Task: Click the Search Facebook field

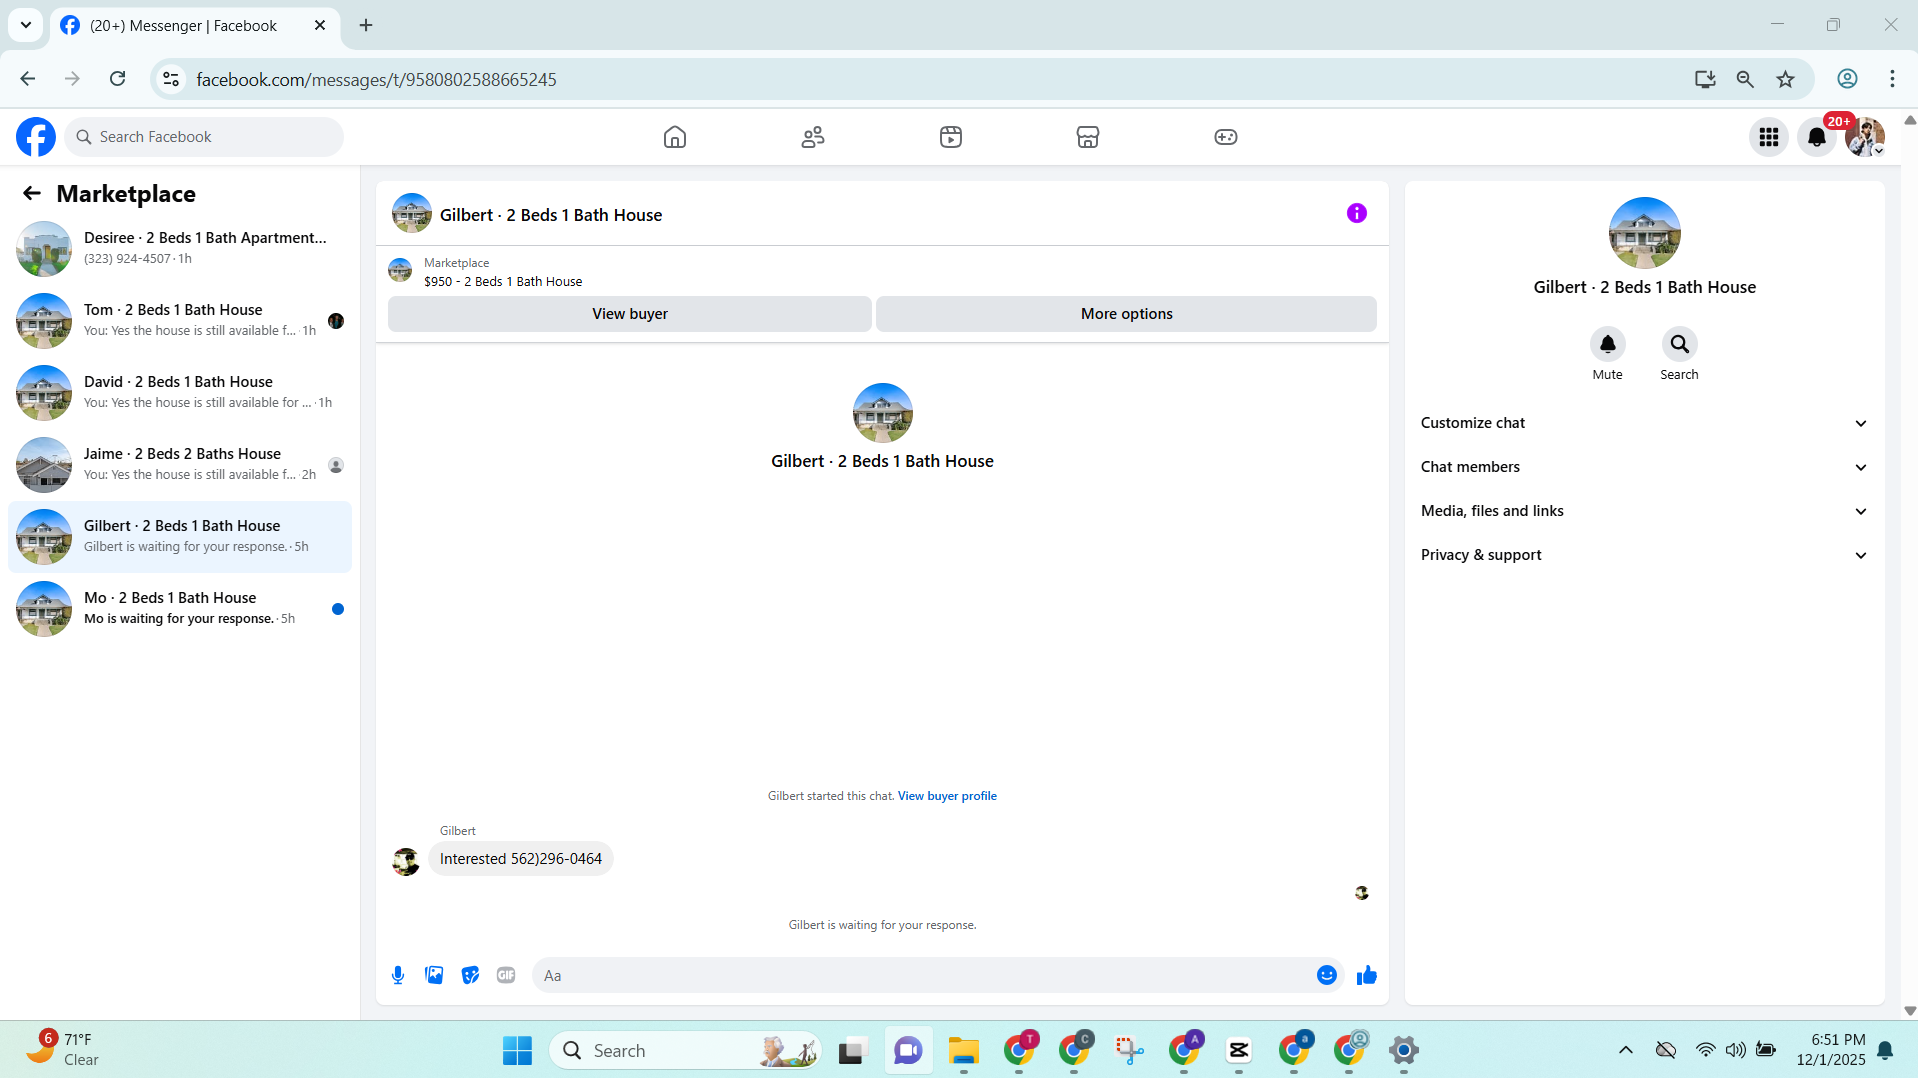Action: coord(204,137)
